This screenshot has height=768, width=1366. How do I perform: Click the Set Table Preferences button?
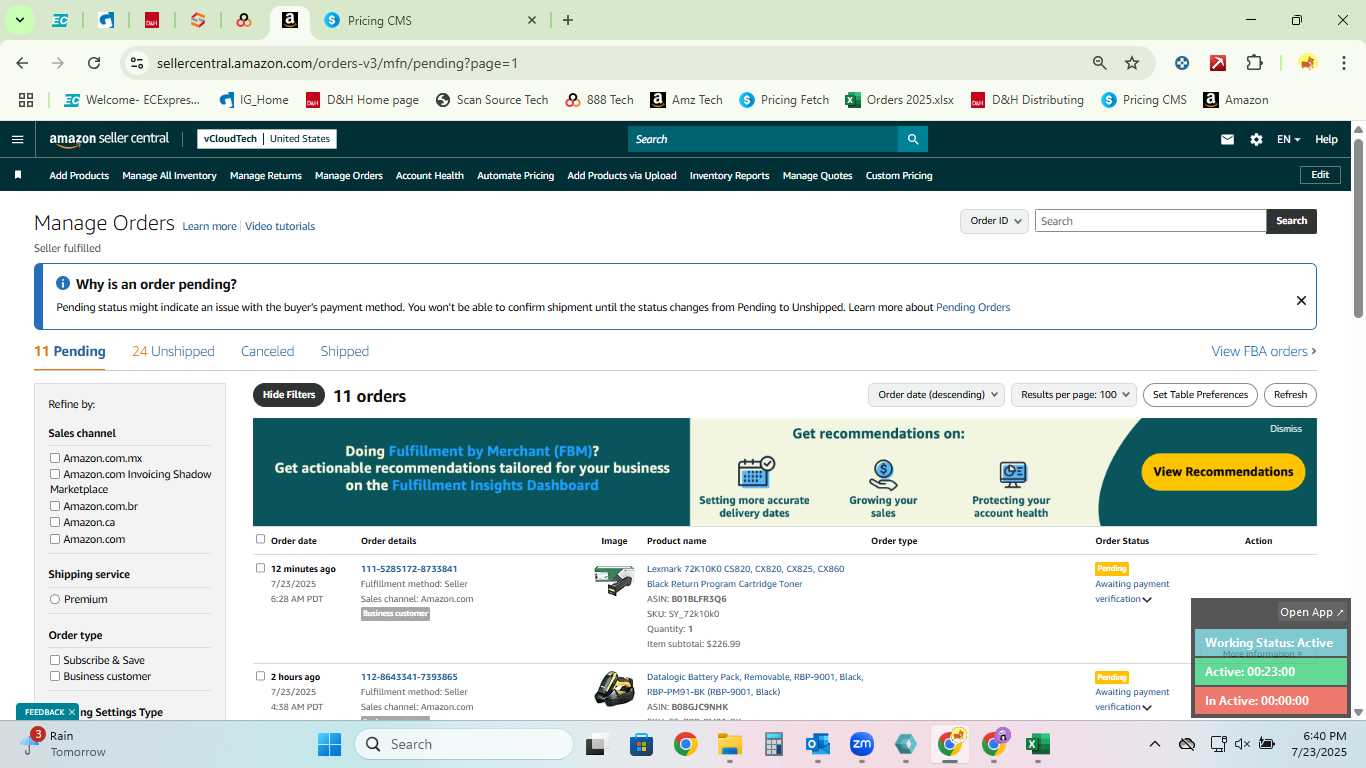point(1200,395)
